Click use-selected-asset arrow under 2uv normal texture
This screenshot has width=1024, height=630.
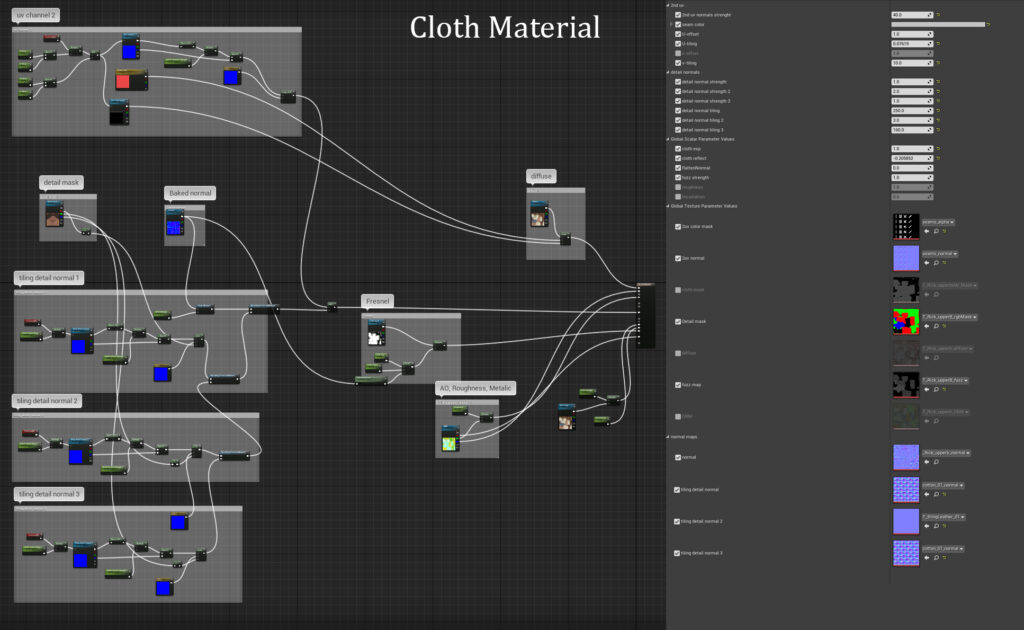928,262
